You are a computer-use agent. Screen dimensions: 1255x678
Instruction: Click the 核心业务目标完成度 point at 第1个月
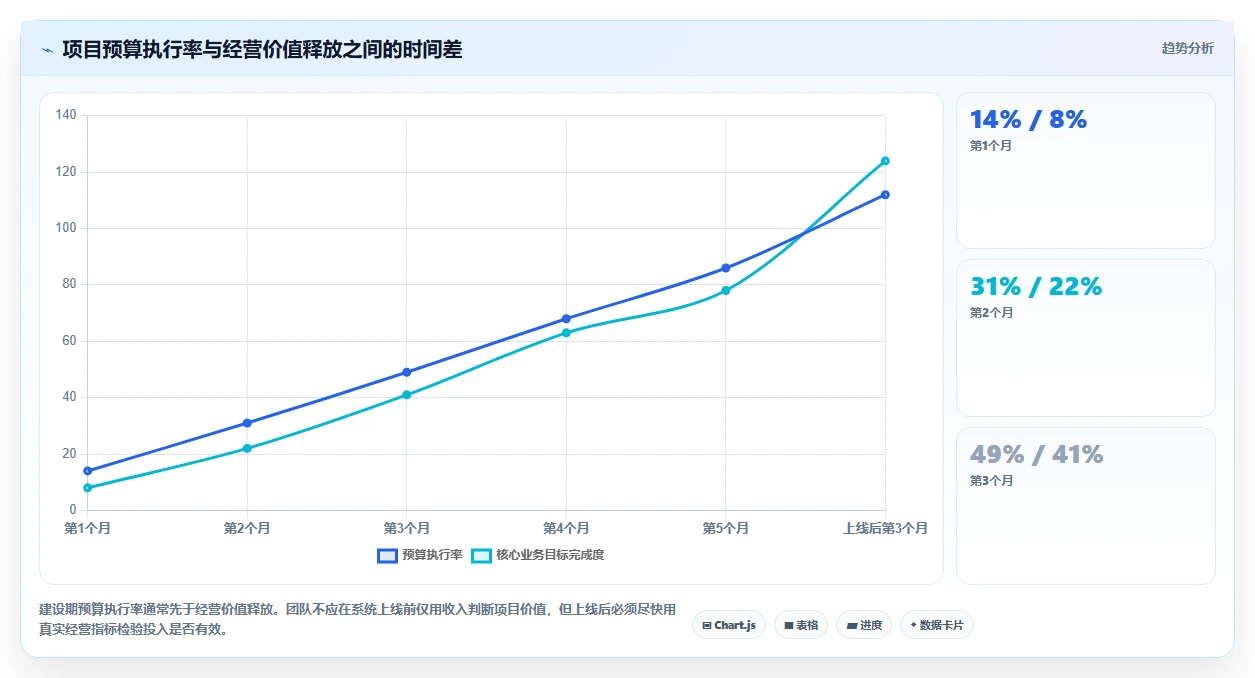coord(88,488)
